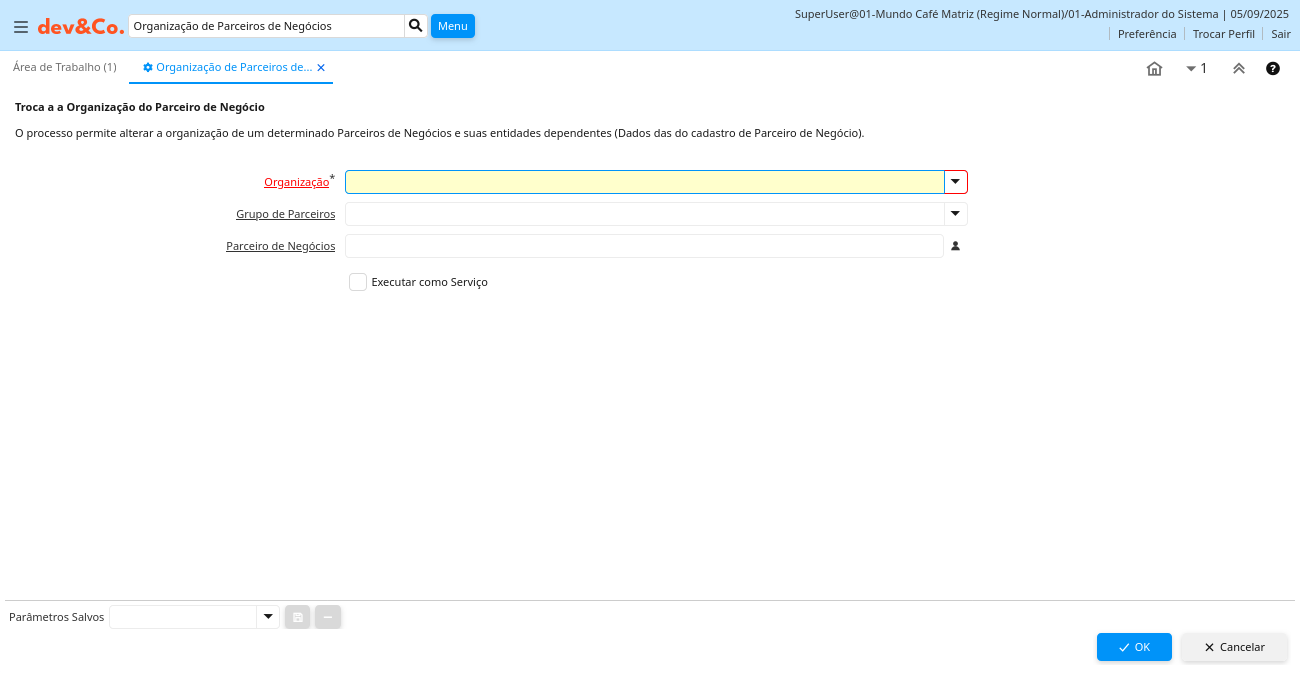Collapse header with double chevron icon
1300x674 pixels.
pyautogui.click(x=1239, y=69)
